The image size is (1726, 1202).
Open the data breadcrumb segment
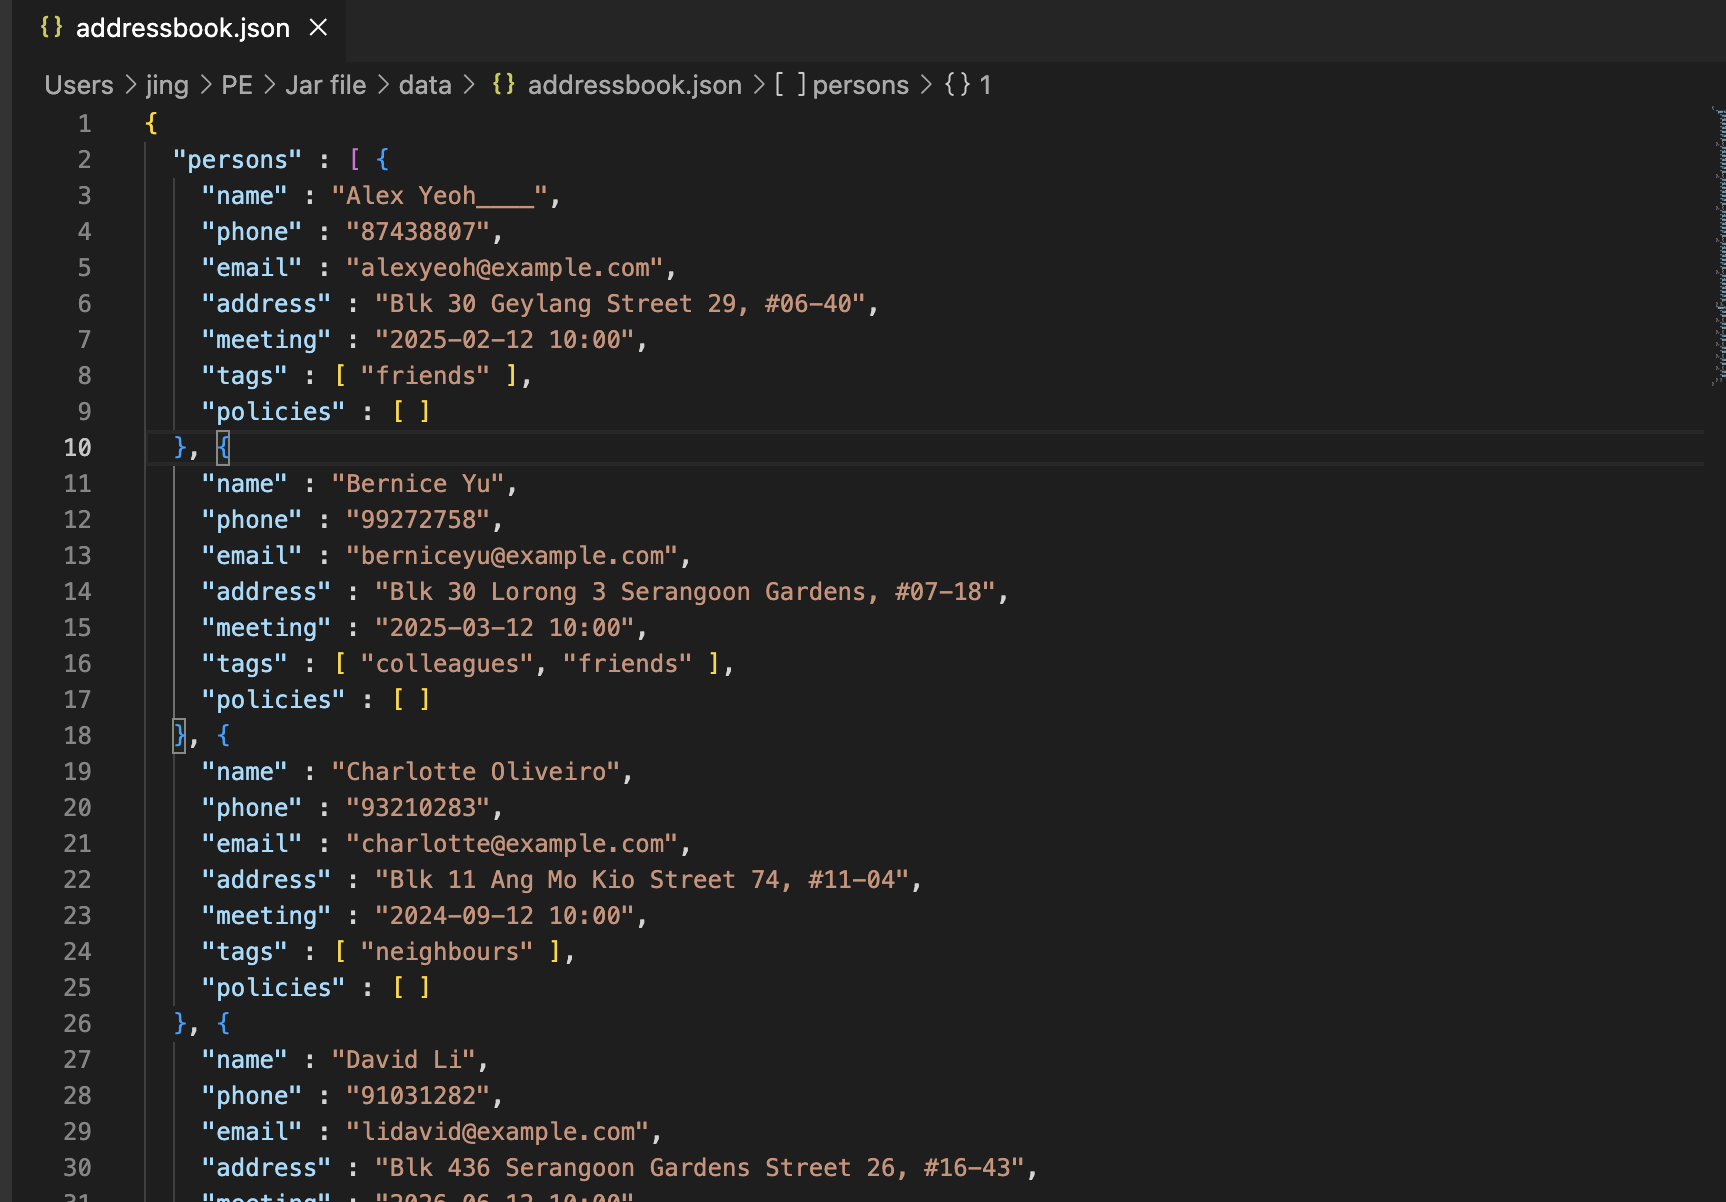pyautogui.click(x=425, y=85)
